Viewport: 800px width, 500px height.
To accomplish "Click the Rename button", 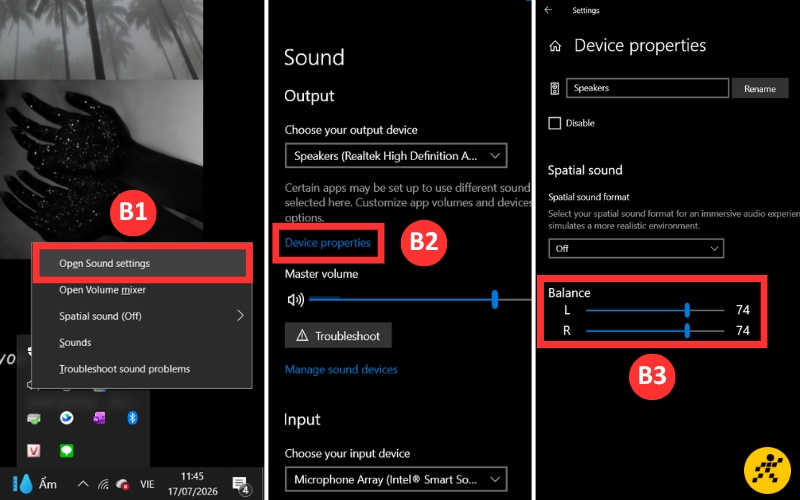I will [760, 88].
